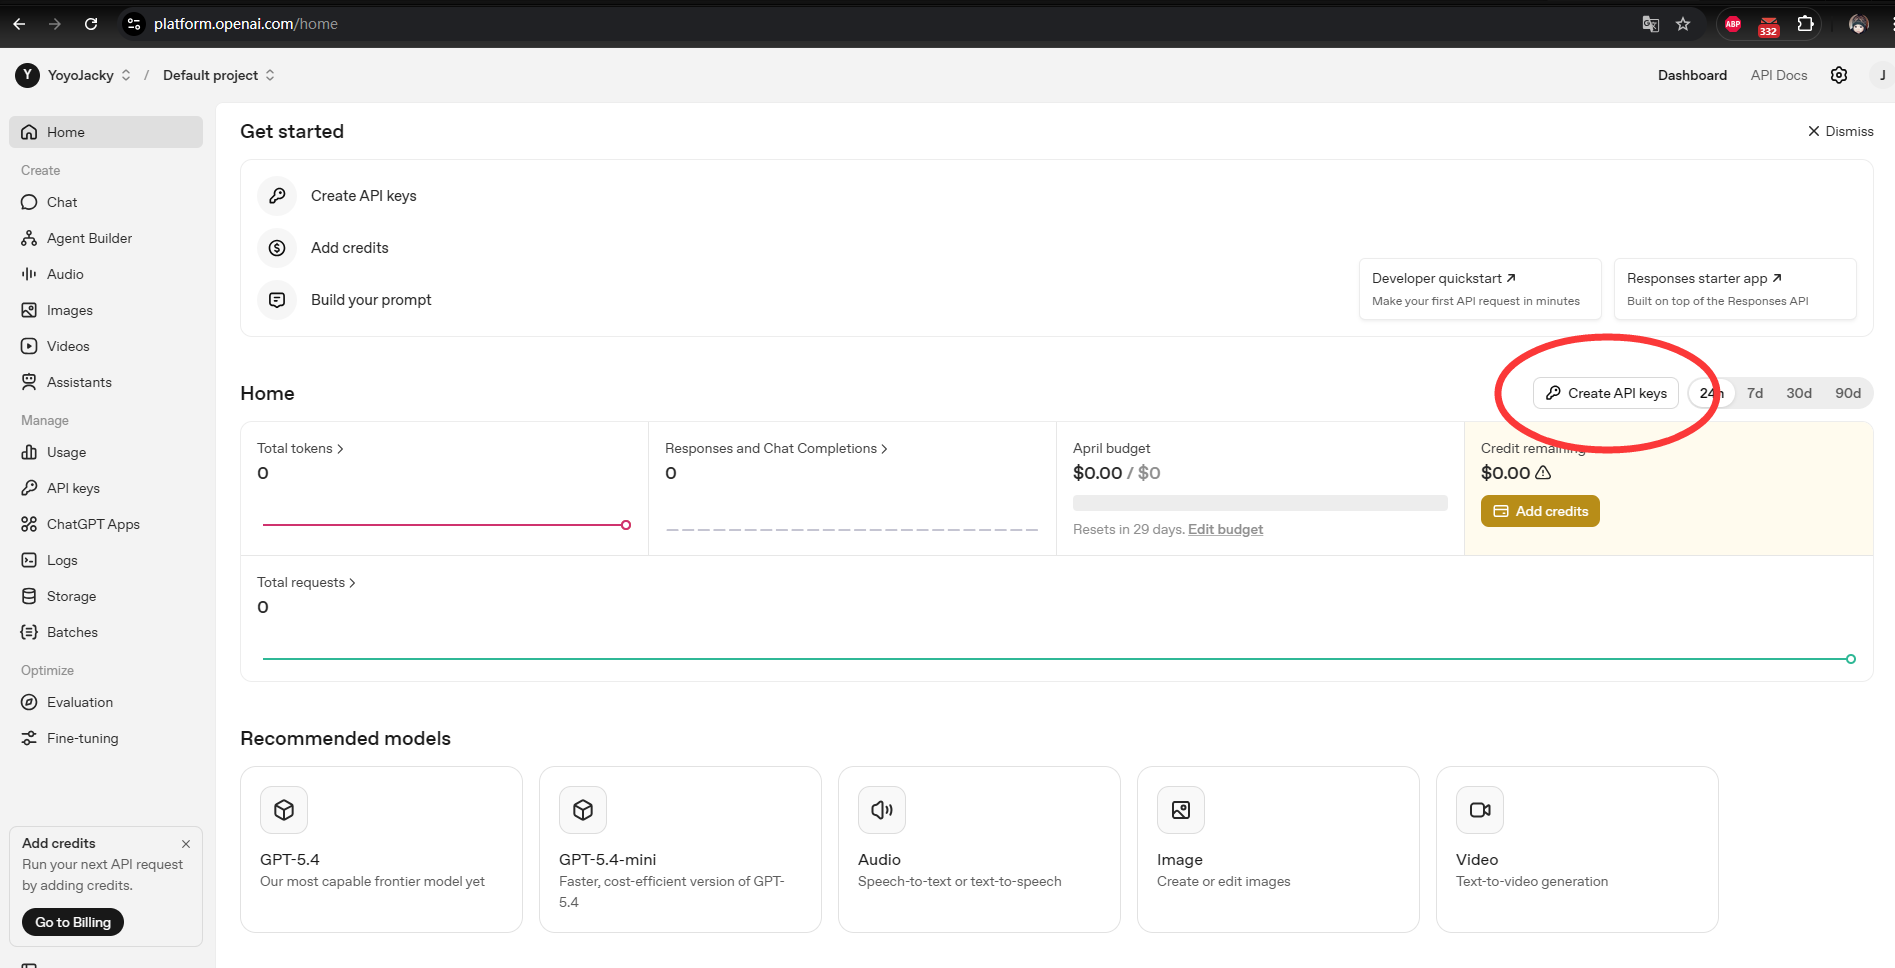The image size is (1895, 968).
Task: Click the site info icon in address bar
Action: [134, 24]
